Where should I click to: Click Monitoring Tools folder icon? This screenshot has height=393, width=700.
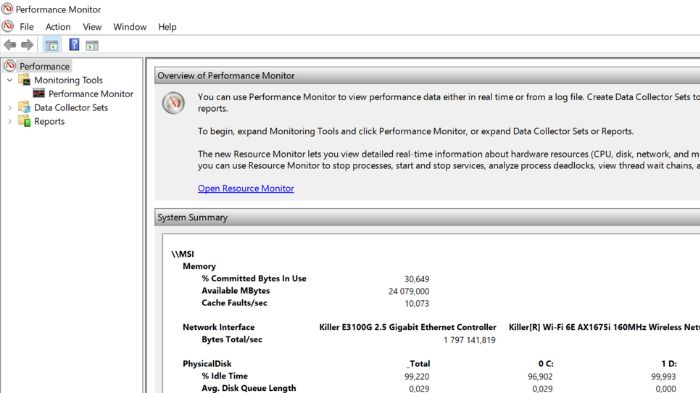click(24, 79)
